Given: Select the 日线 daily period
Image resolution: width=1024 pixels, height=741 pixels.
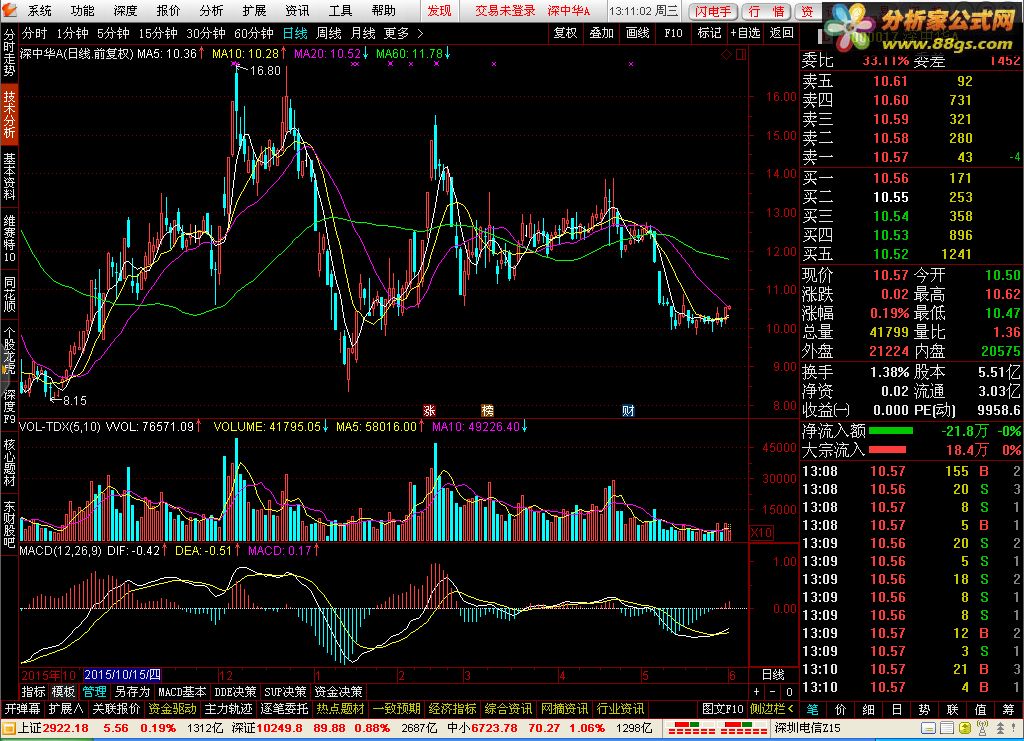Looking at the screenshot, I should 295,33.
